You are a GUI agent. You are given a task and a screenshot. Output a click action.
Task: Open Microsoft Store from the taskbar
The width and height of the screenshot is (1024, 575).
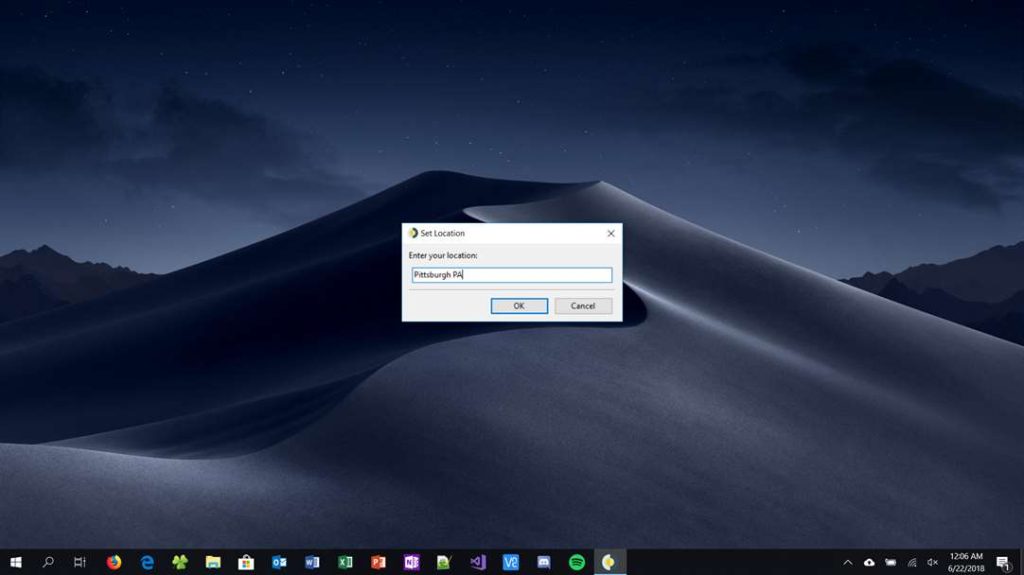[x=246, y=562]
